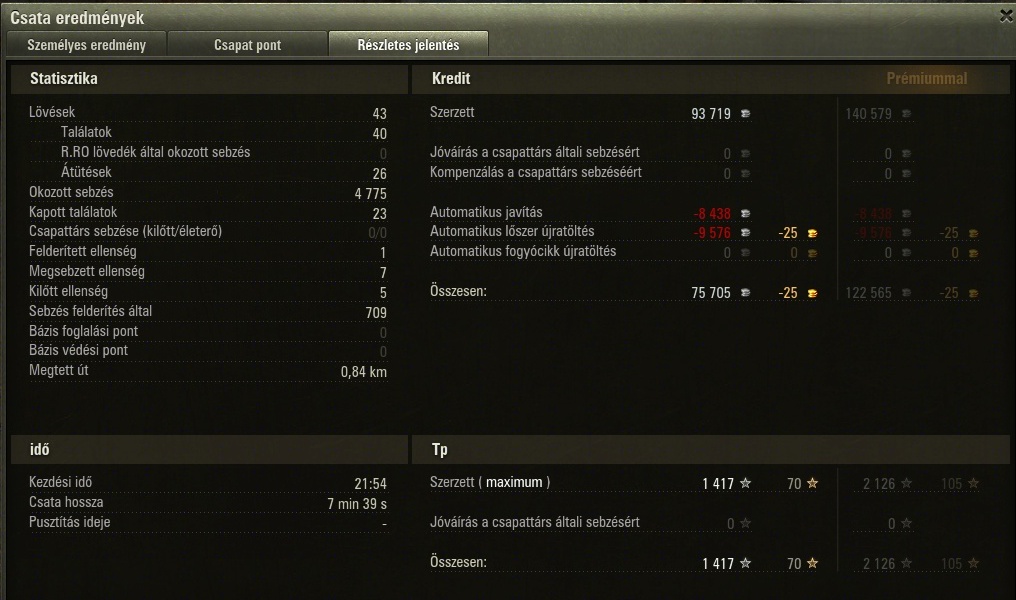Close the Csata eredmények window
This screenshot has height=600, width=1016.
click(1006, 17)
